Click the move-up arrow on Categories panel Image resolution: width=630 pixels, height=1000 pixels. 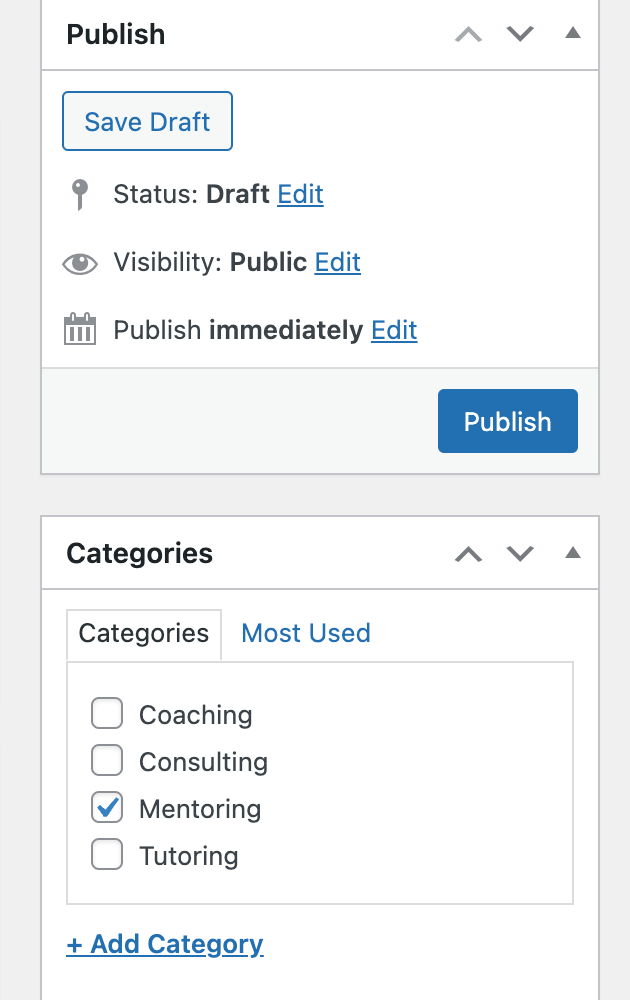pos(467,552)
